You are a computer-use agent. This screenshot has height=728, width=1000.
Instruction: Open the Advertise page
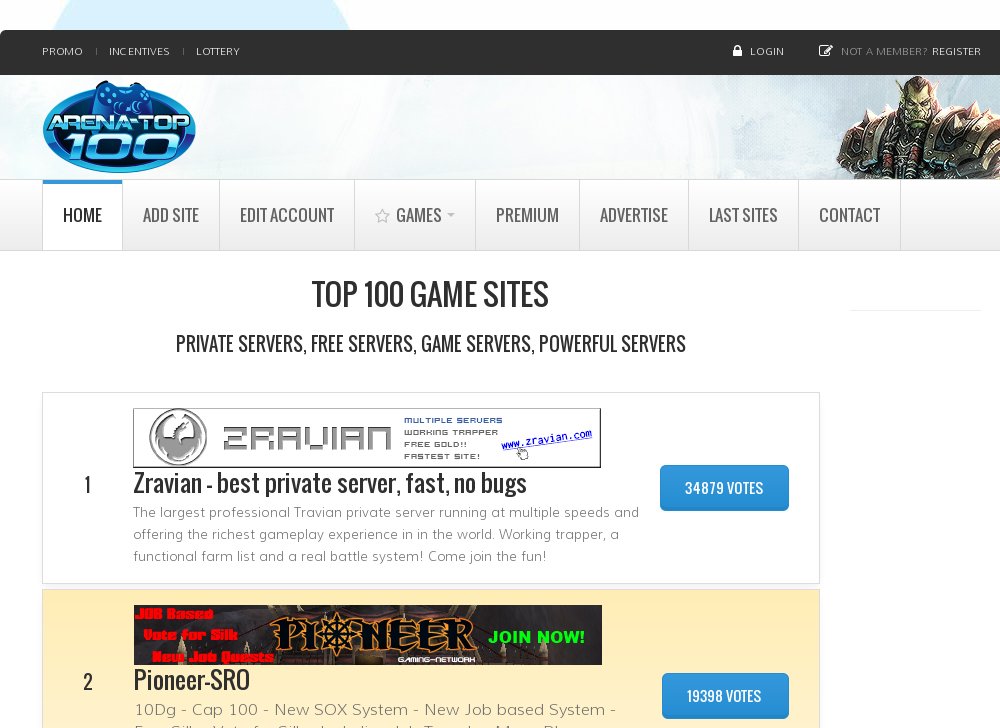(x=634, y=216)
